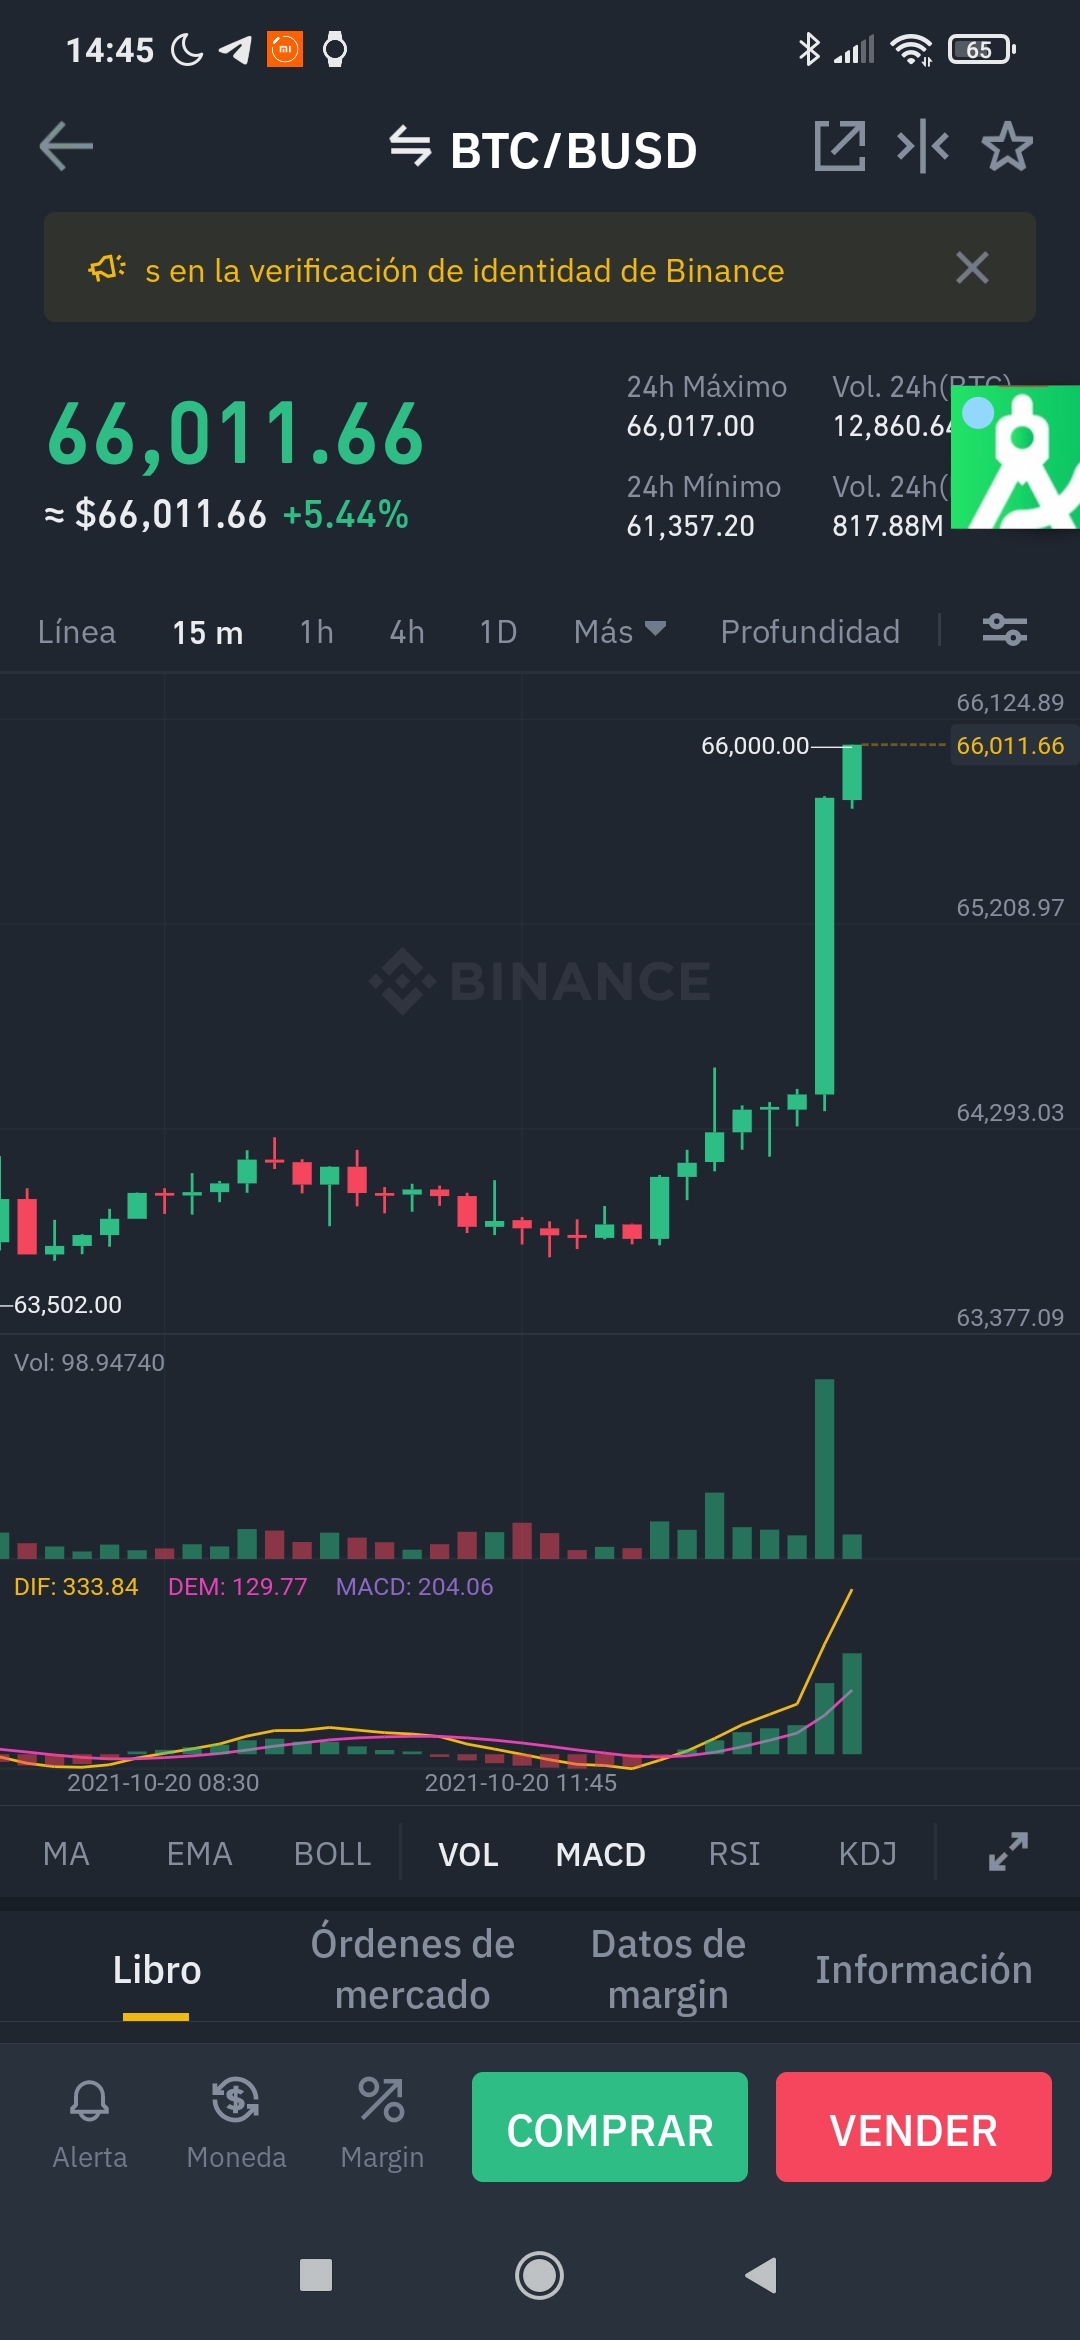This screenshot has width=1080, height=2340.
Task: Open the share icon for BTC/BUSD
Action: click(840, 146)
